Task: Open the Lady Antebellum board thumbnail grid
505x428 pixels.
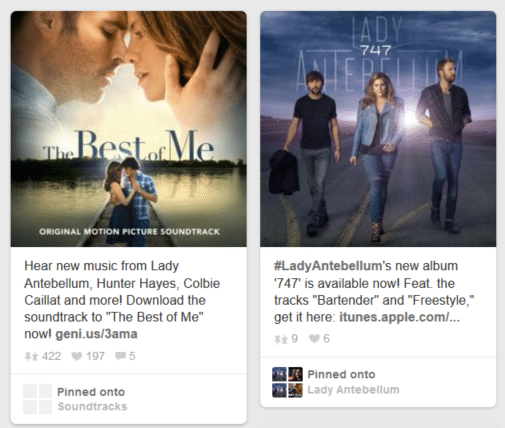Action: click(287, 382)
